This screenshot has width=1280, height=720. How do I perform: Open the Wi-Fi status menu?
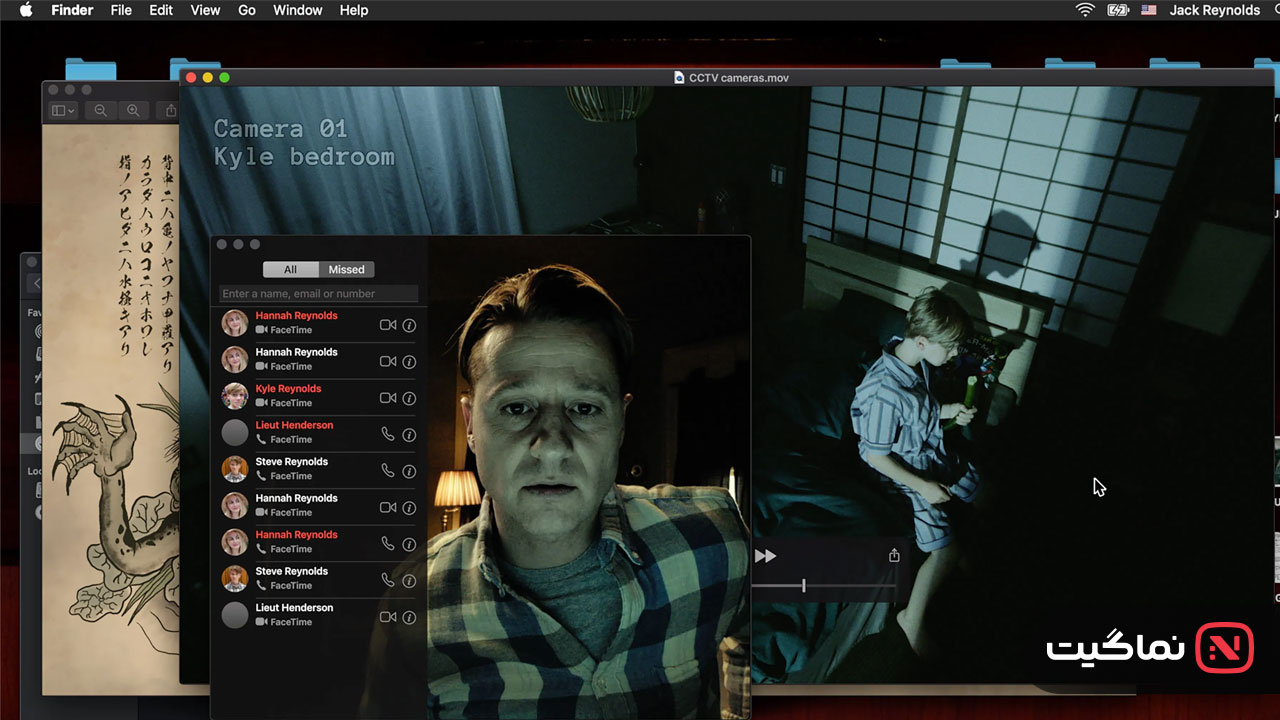pos(1085,10)
